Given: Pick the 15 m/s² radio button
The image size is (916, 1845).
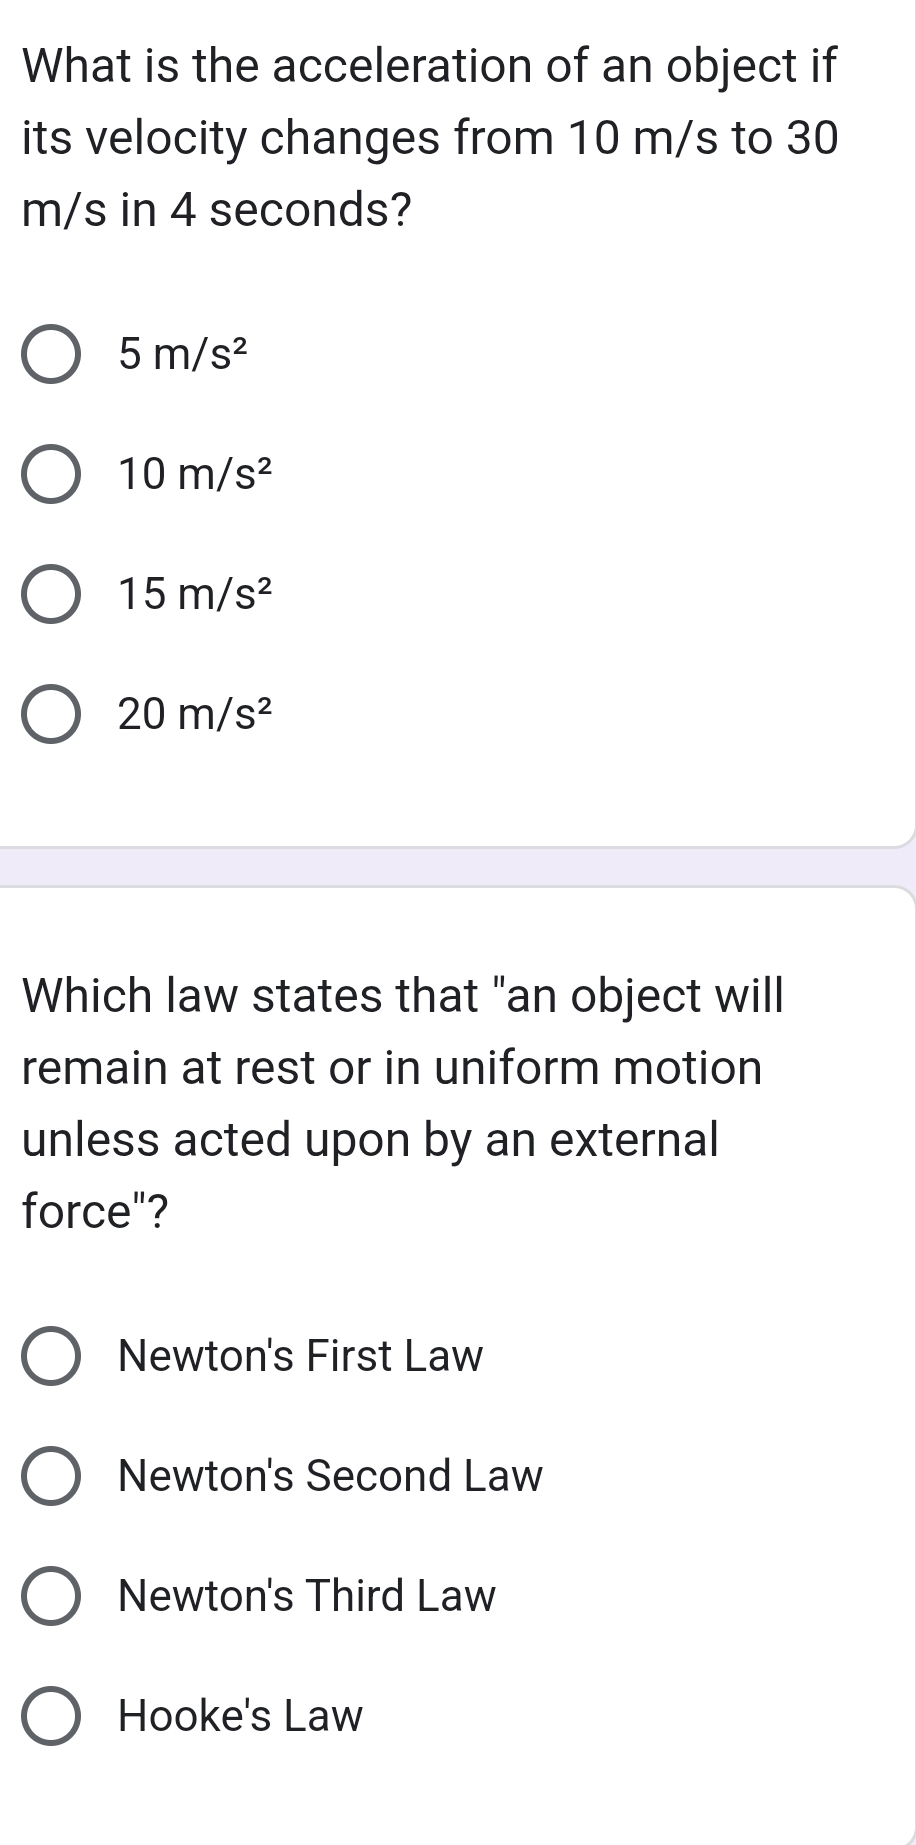Looking at the screenshot, I should (x=50, y=594).
